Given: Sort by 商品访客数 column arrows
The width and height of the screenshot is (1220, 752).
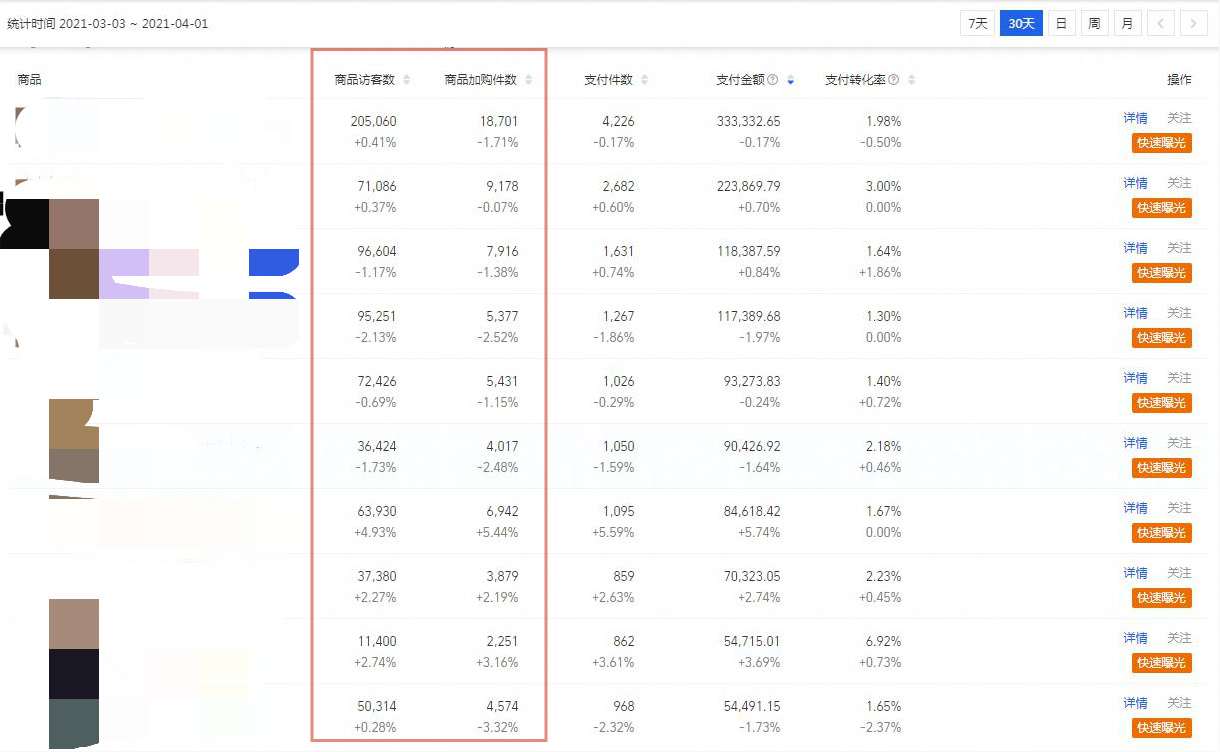Looking at the screenshot, I should pos(406,80).
